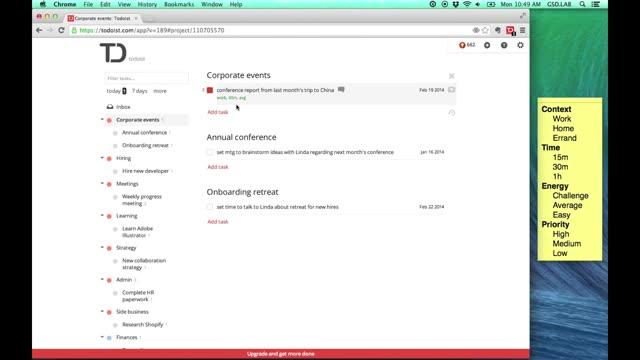Open Weekly progress meeting project

pos(142,200)
